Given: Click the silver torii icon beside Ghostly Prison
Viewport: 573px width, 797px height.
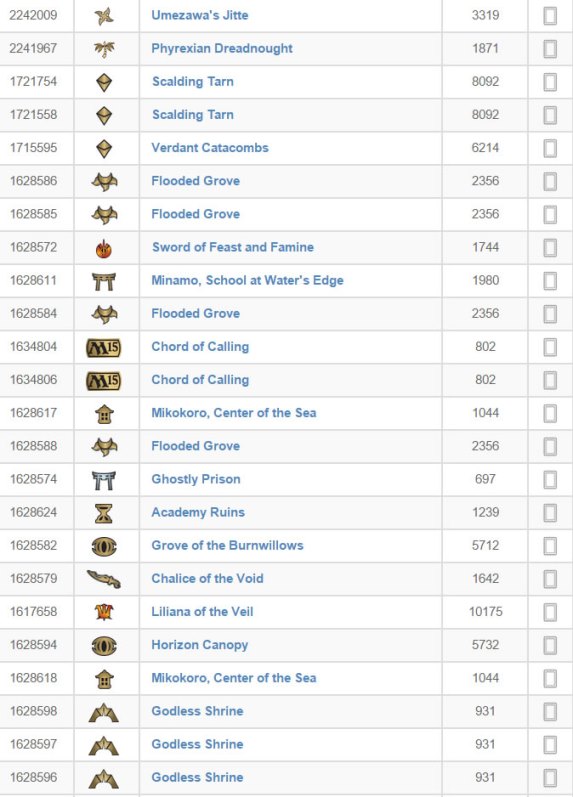Looking at the screenshot, I should [104, 480].
